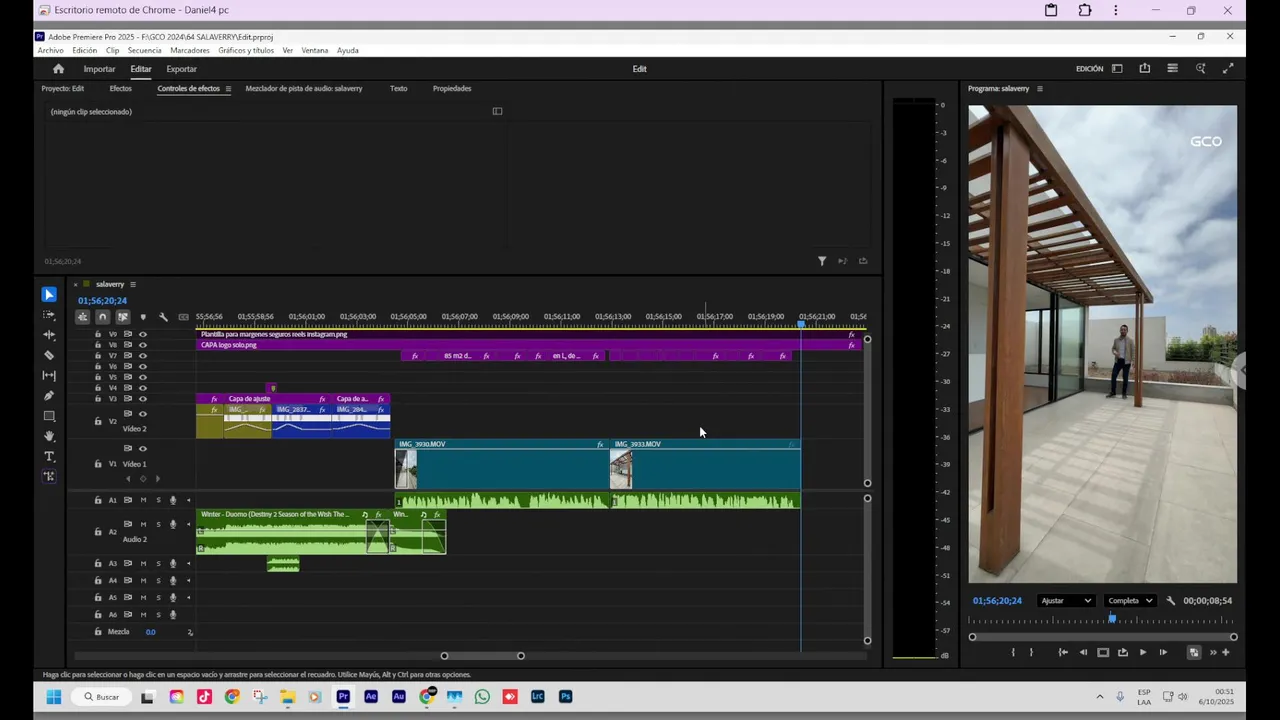Click the Mezcla volume value 0.0
1280x720 pixels.
click(150, 632)
